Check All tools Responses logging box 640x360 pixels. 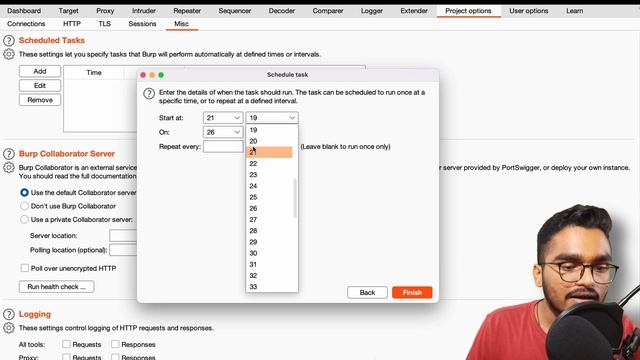tap(116, 344)
